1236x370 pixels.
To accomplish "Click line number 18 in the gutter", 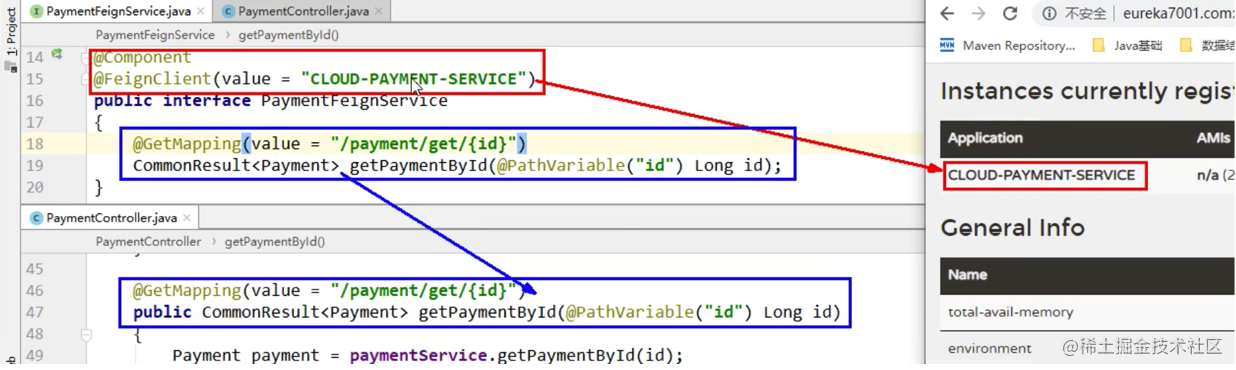I will coord(35,144).
